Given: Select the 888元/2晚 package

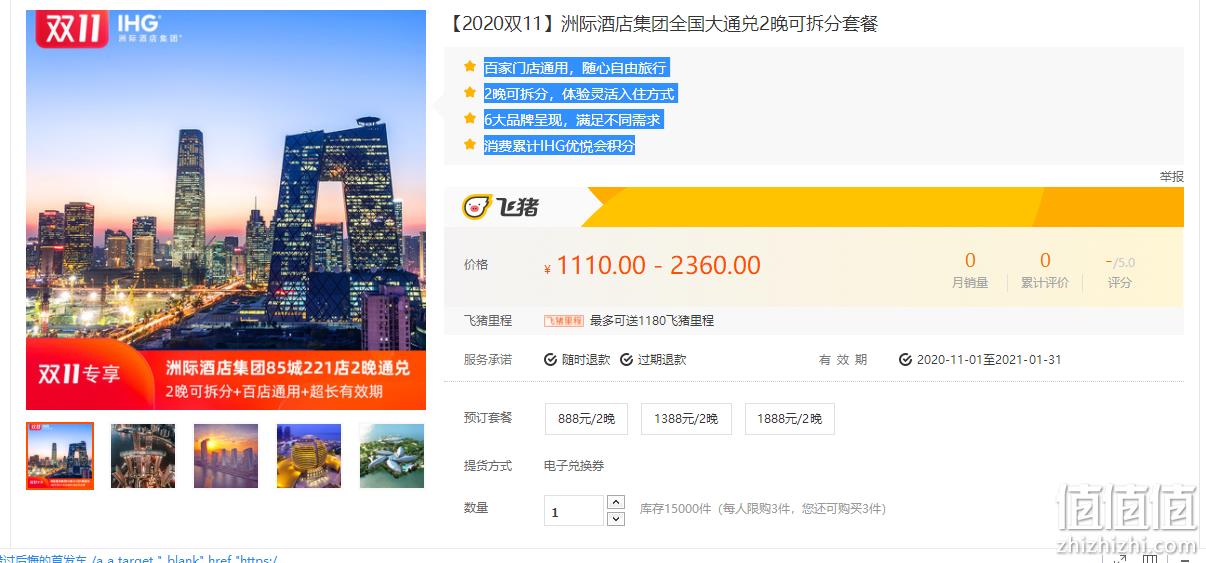Looking at the screenshot, I should (x=586, y=419).
